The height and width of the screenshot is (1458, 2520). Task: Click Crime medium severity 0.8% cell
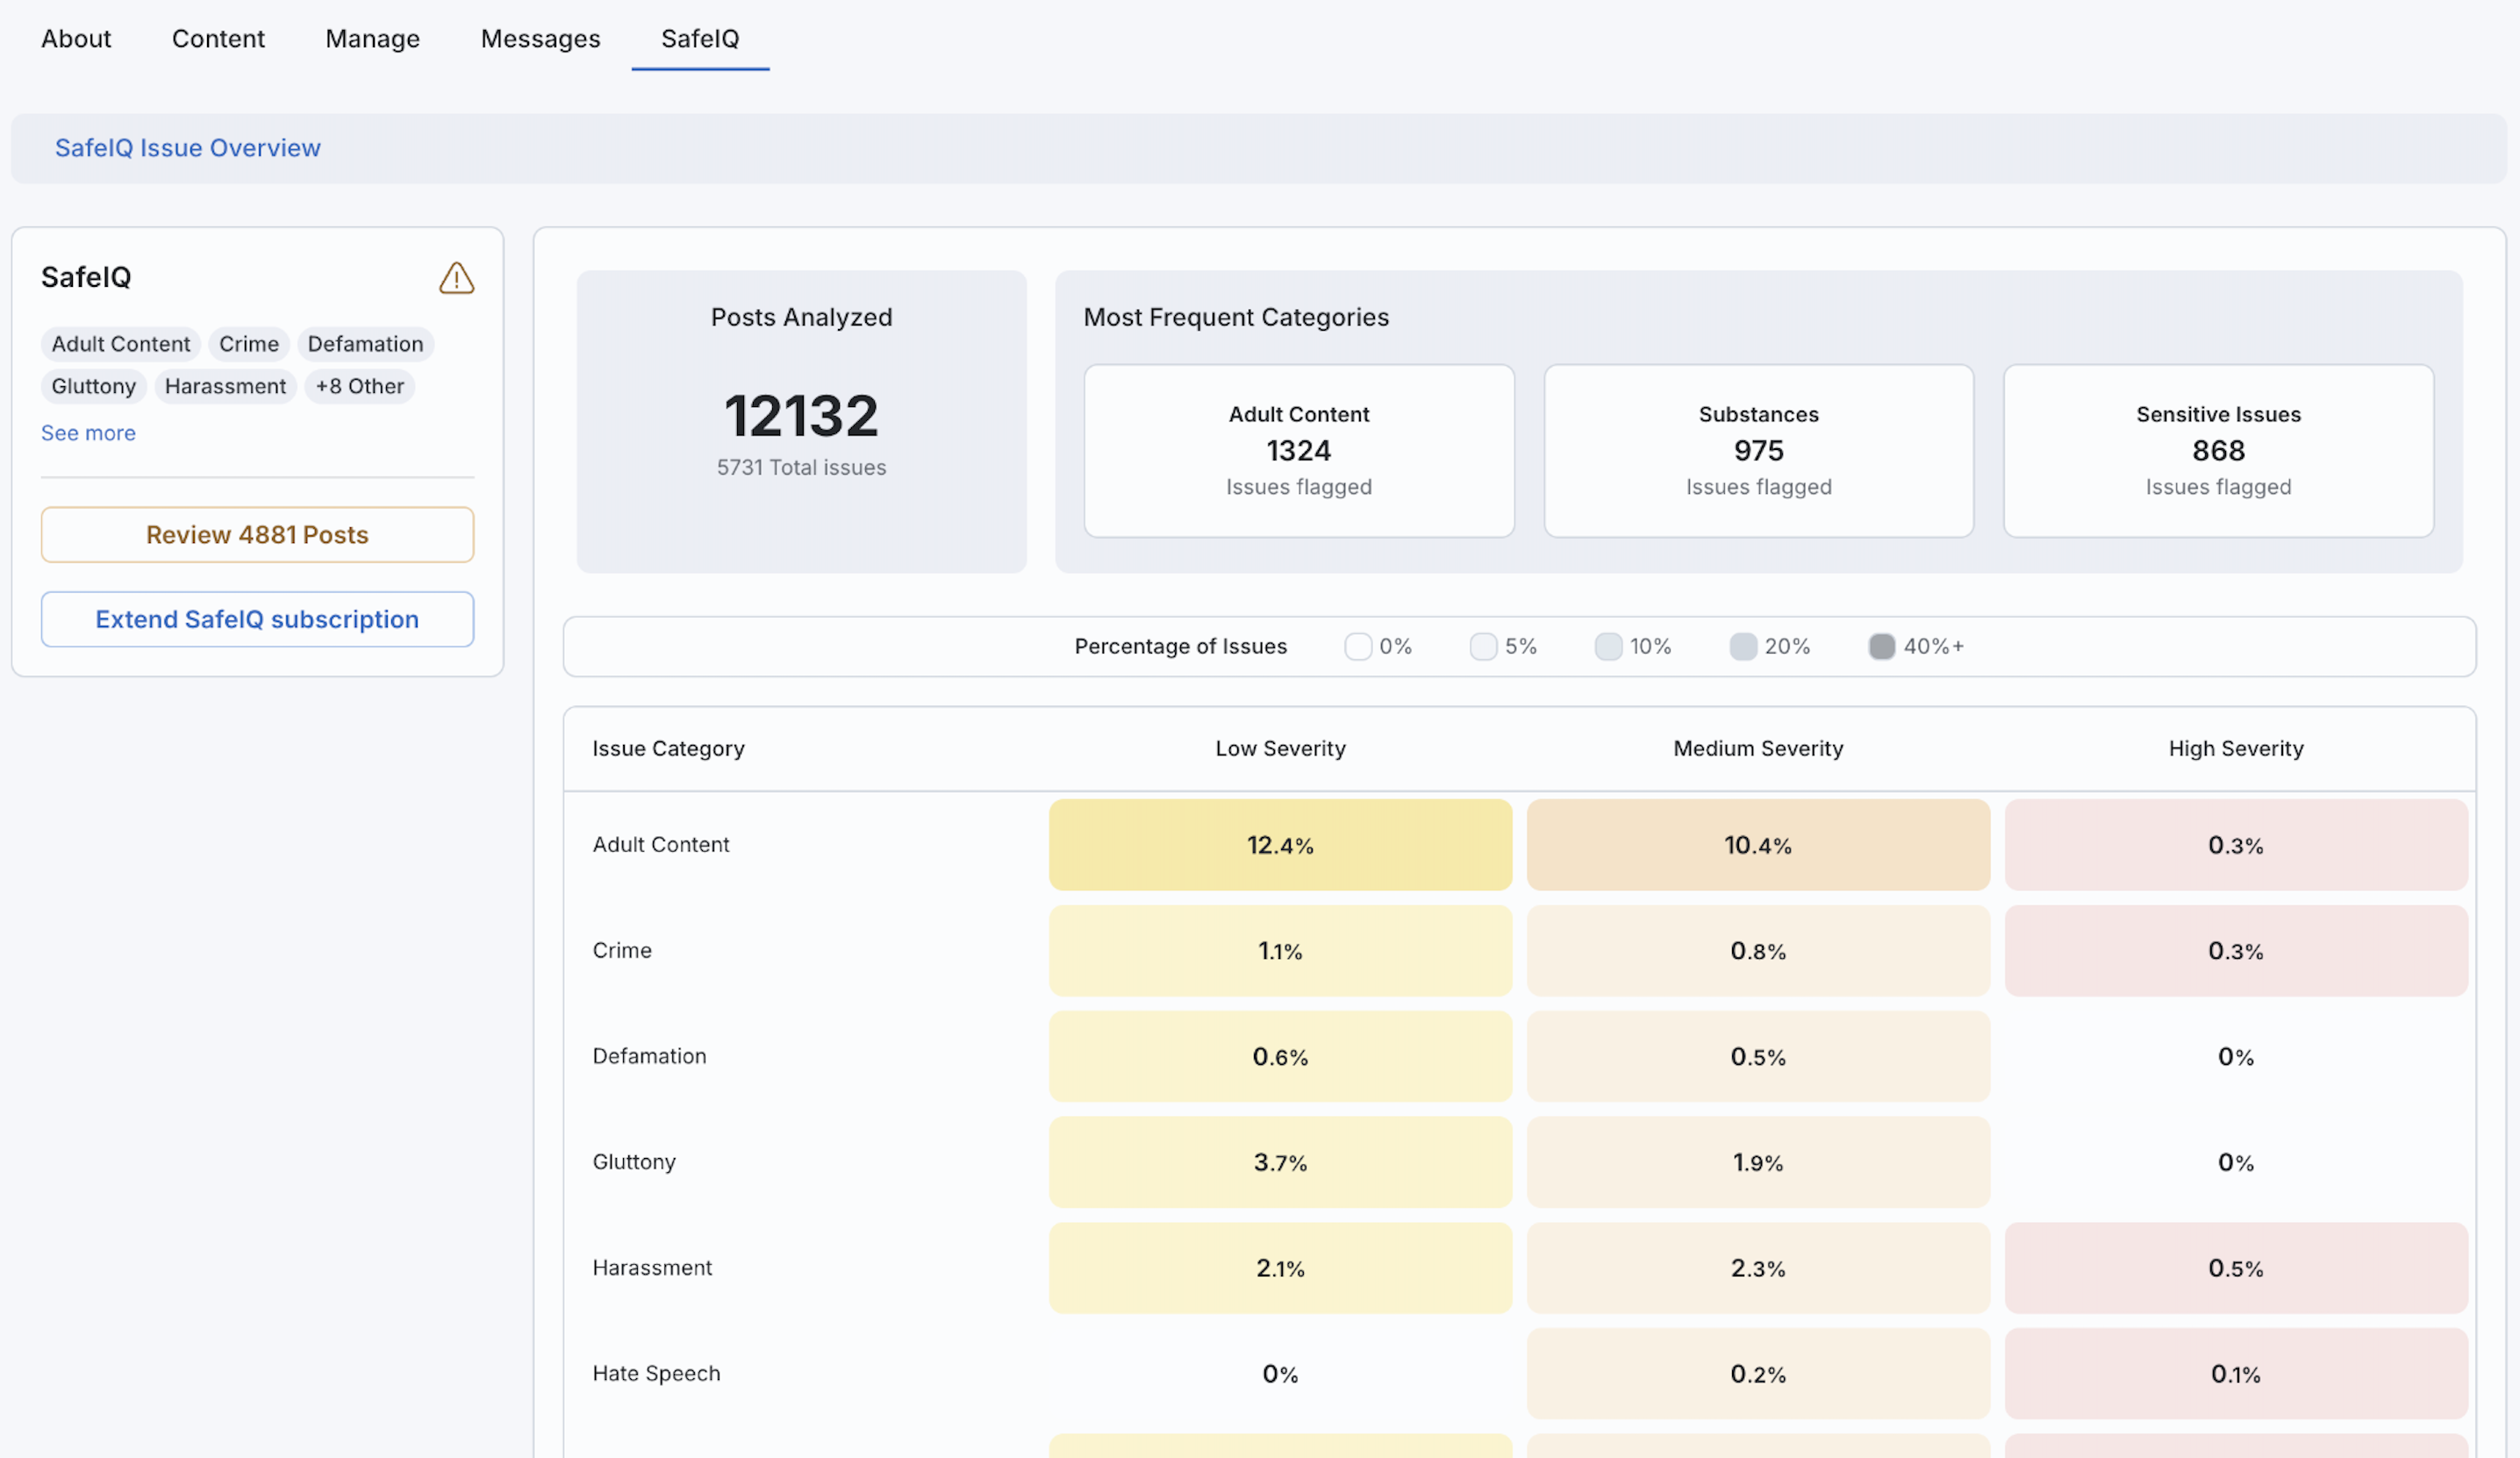(x=1758, y=951)
